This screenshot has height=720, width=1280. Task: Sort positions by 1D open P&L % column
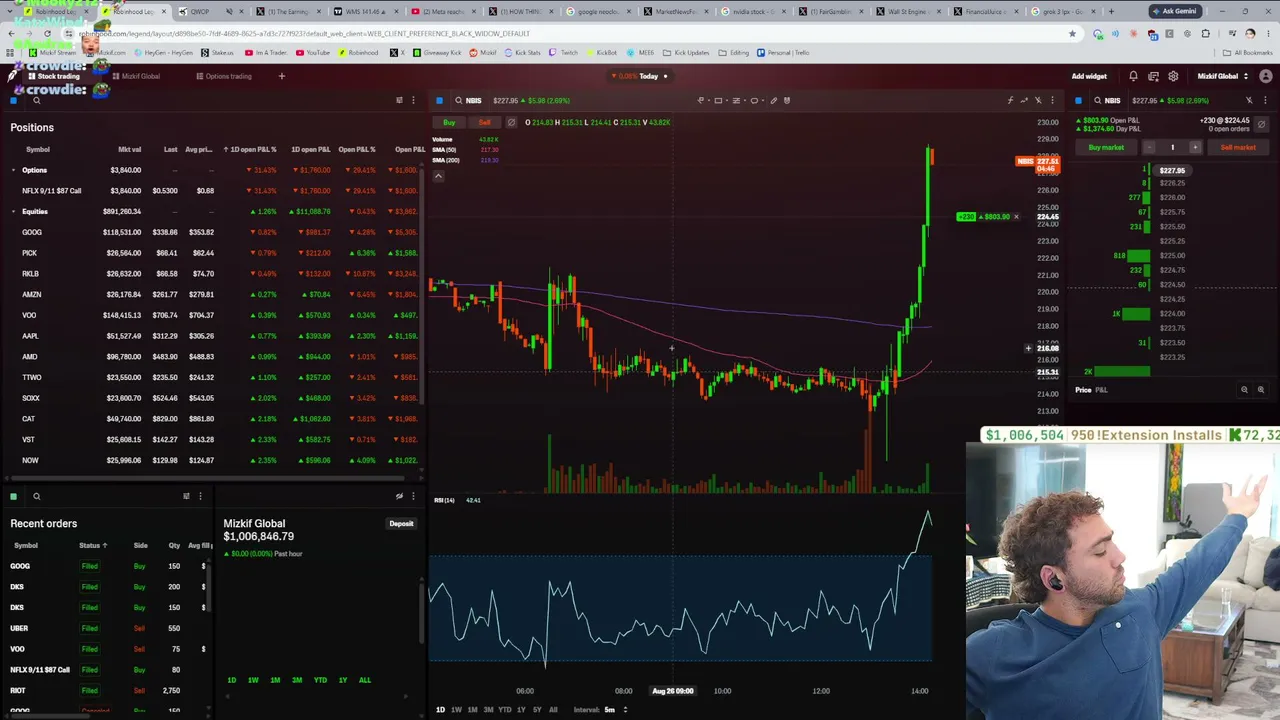coord(250,149)
